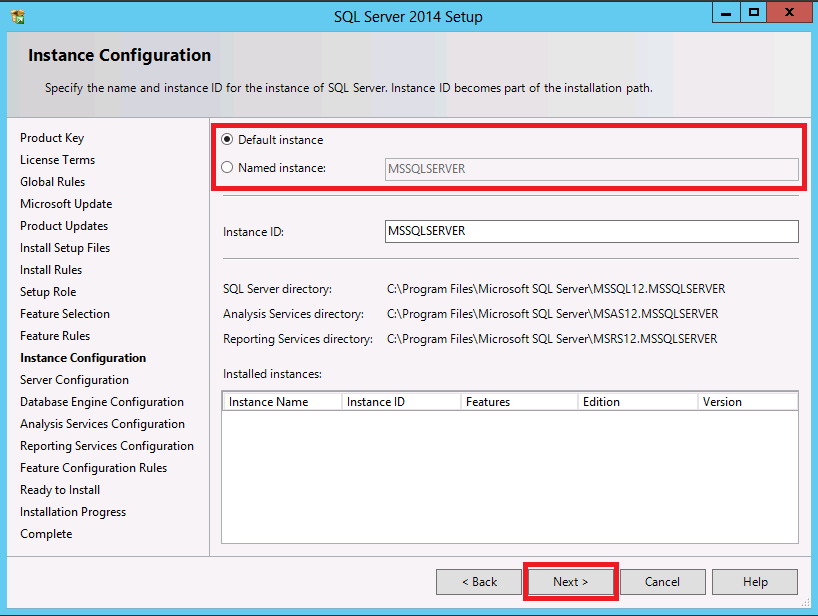818x616 pixels.
Task: Select Feature Selection step in sidebar
Action: (65, 314)
